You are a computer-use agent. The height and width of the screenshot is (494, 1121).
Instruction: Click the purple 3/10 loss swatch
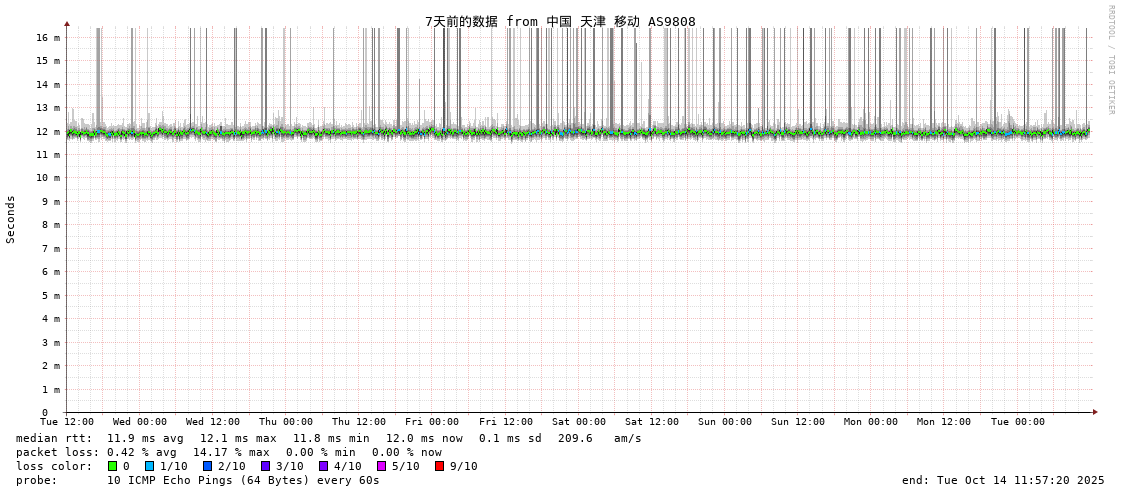[266, 466]
